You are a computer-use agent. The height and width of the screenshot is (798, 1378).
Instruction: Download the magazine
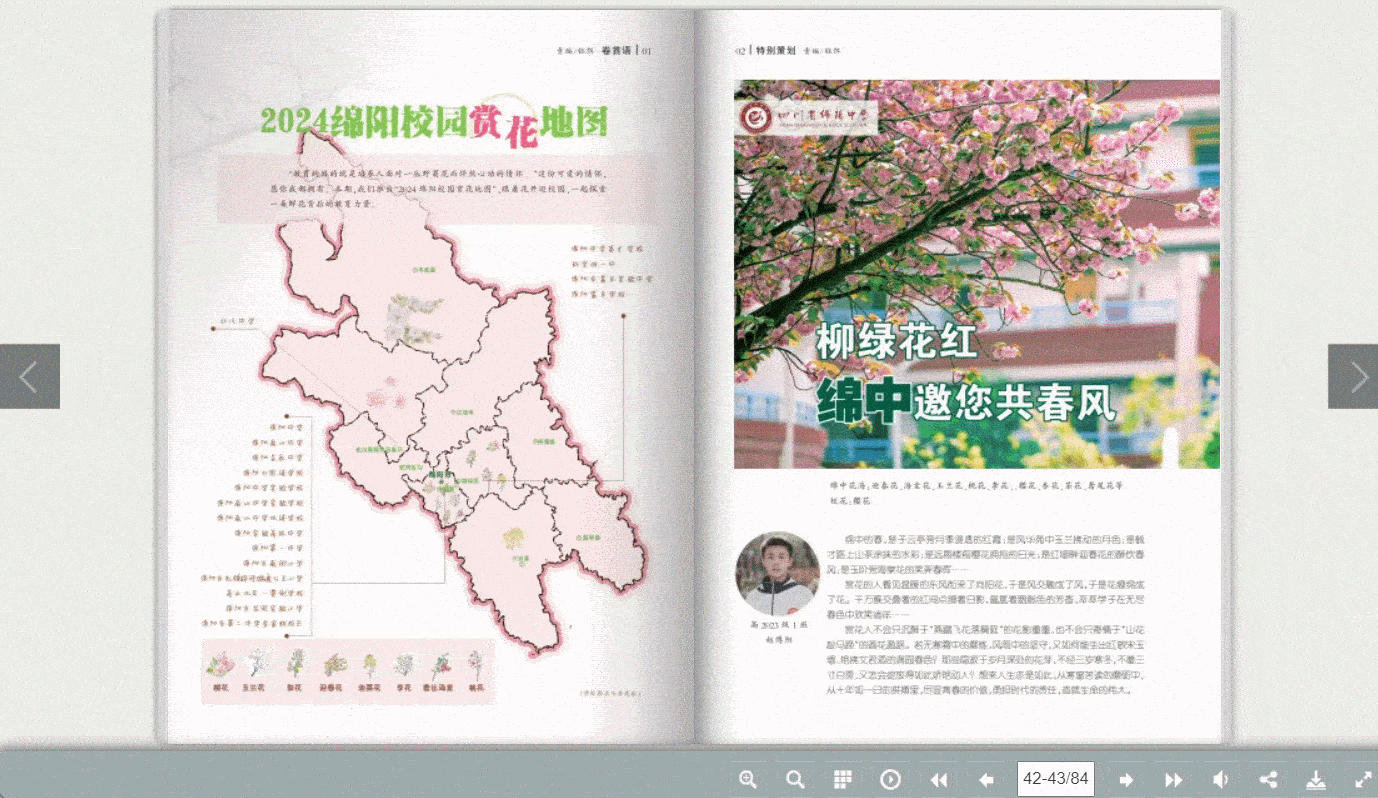[1316, 779]
